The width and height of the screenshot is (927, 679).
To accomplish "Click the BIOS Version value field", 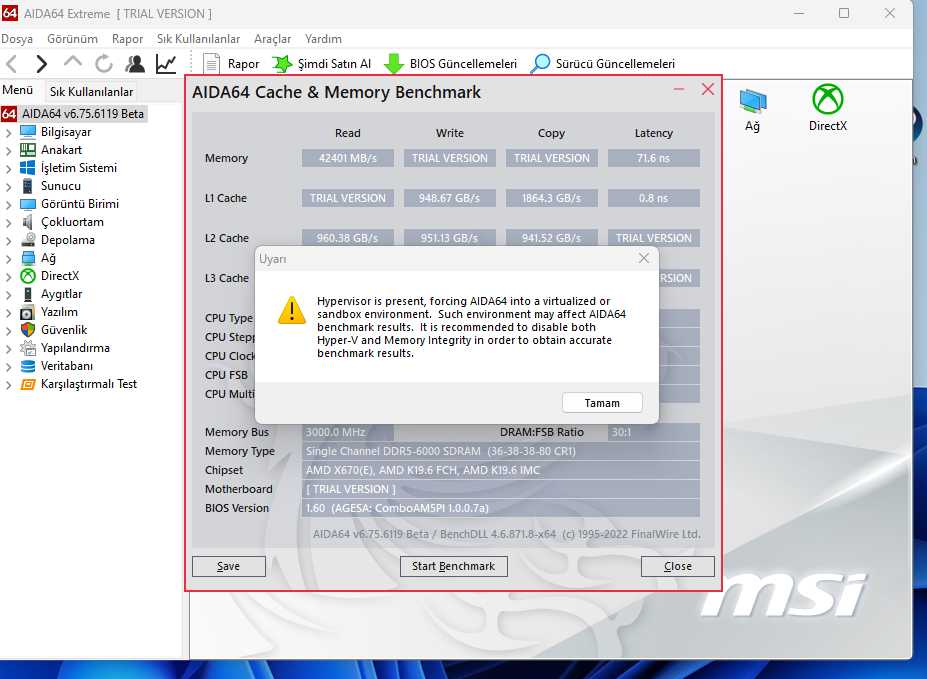I will [x=501, y=508].
